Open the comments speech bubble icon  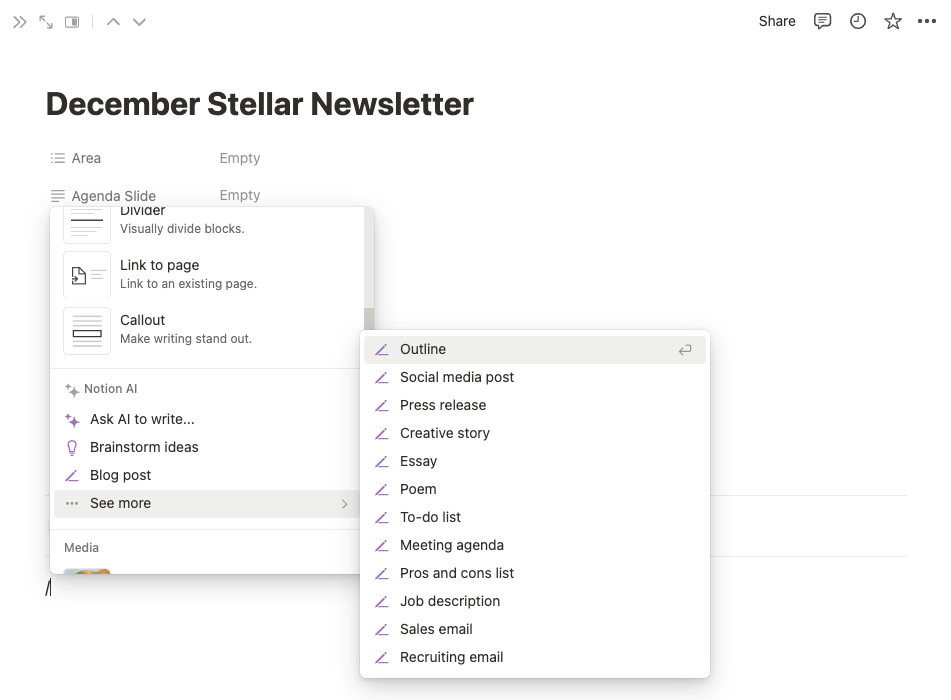pos(822,22)
